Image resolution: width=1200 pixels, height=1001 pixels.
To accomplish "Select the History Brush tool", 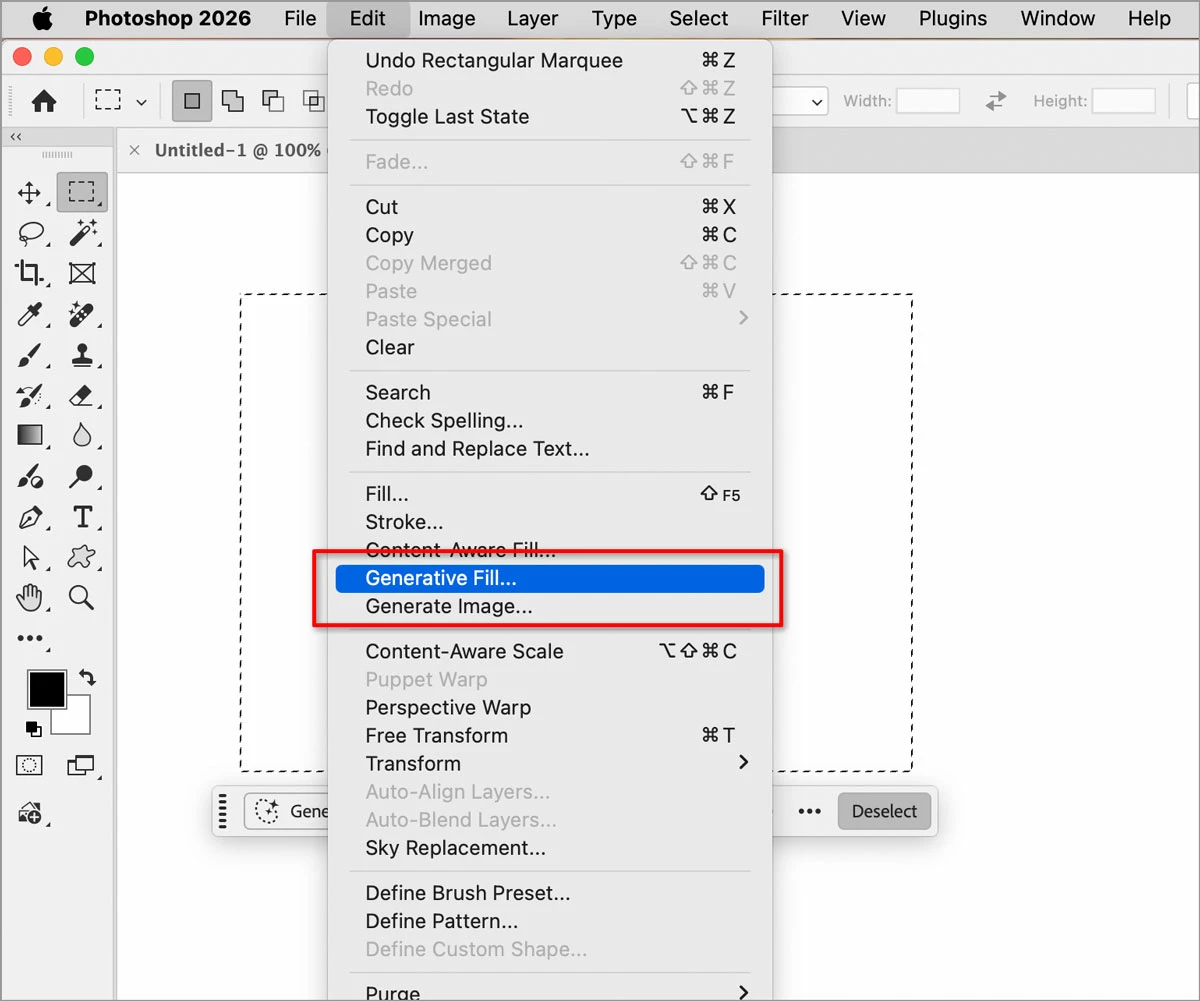I will click(30, 395).
